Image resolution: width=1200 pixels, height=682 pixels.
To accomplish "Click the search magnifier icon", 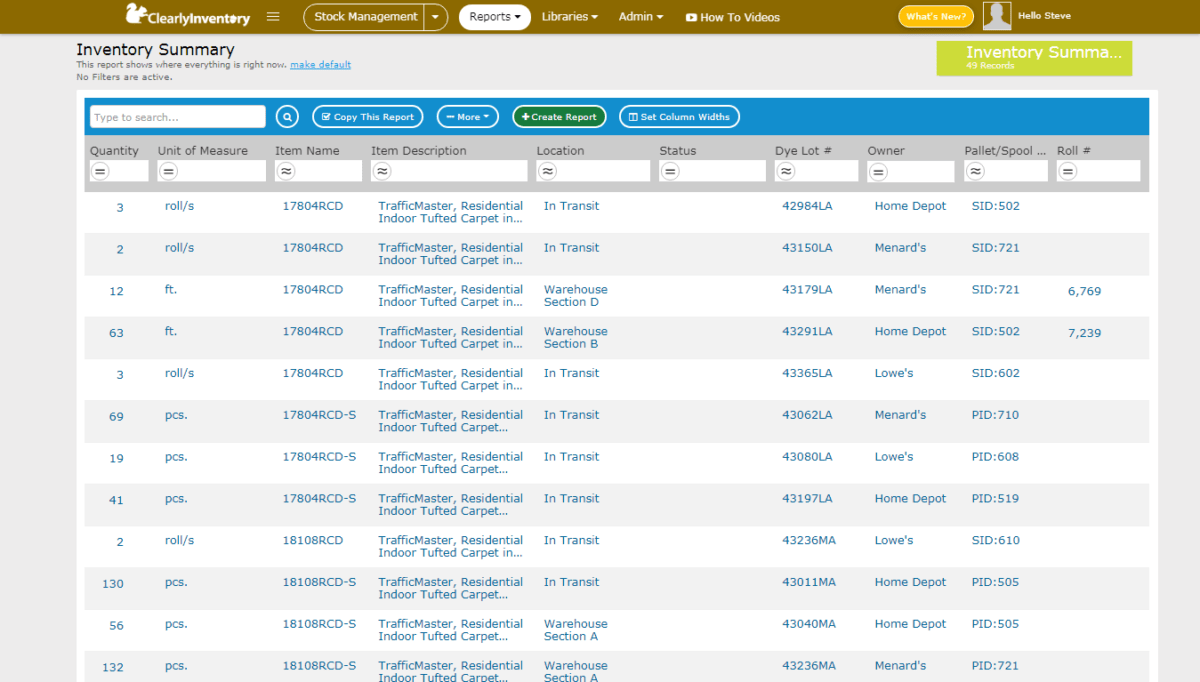I will pyautogui.click(x=287, y=116).
